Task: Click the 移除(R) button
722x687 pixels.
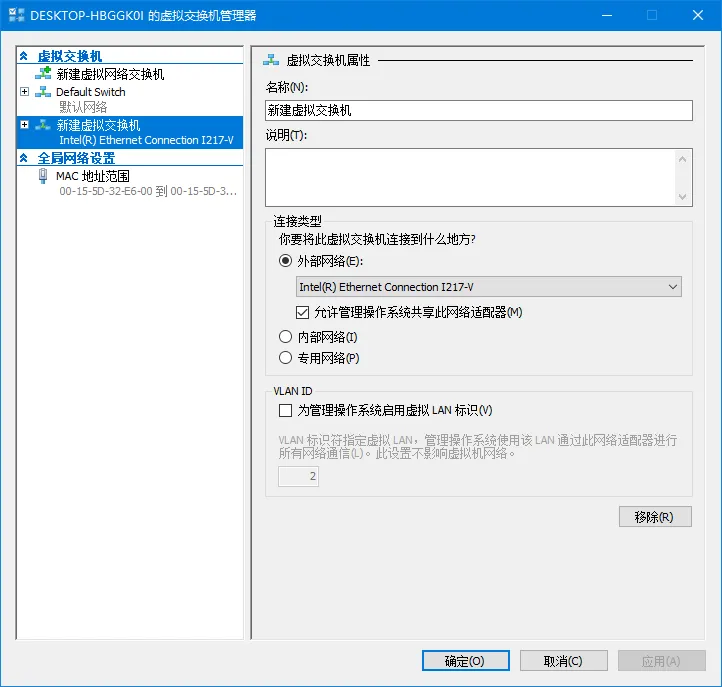Action: click(655, 517)
